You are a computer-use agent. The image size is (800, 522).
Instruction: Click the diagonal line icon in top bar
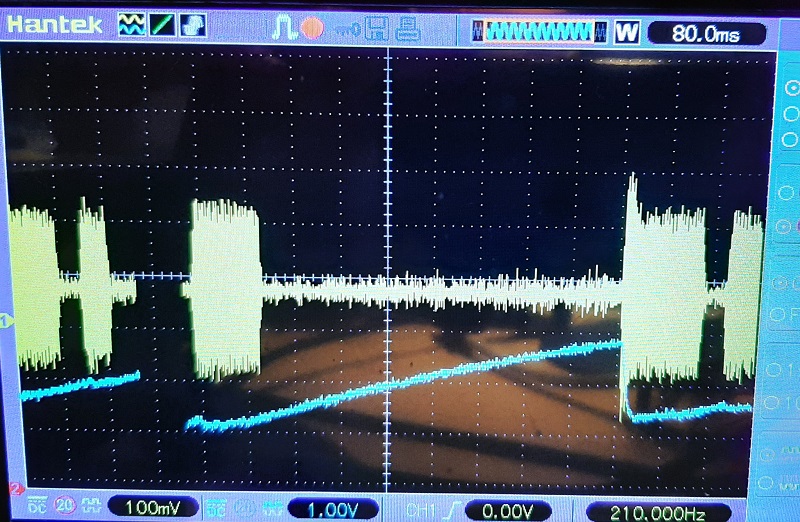coord(163,25)
